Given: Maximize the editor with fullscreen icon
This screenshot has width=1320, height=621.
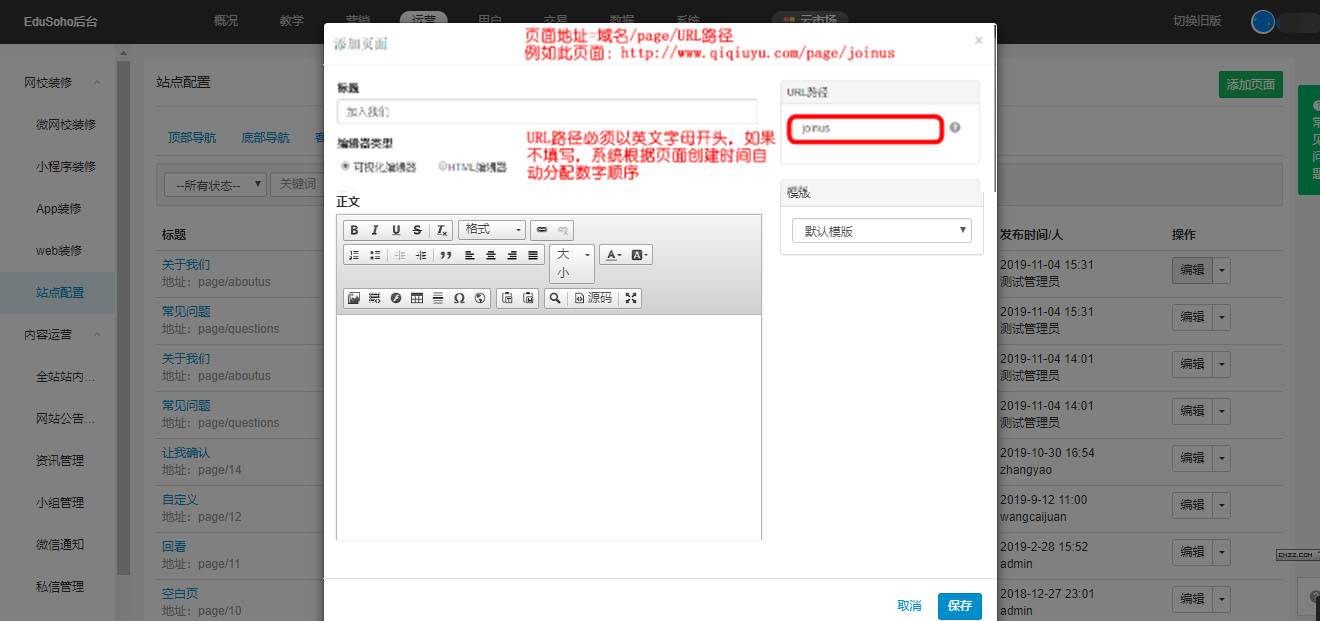Looking at the screenshot, I should point(631,298).
